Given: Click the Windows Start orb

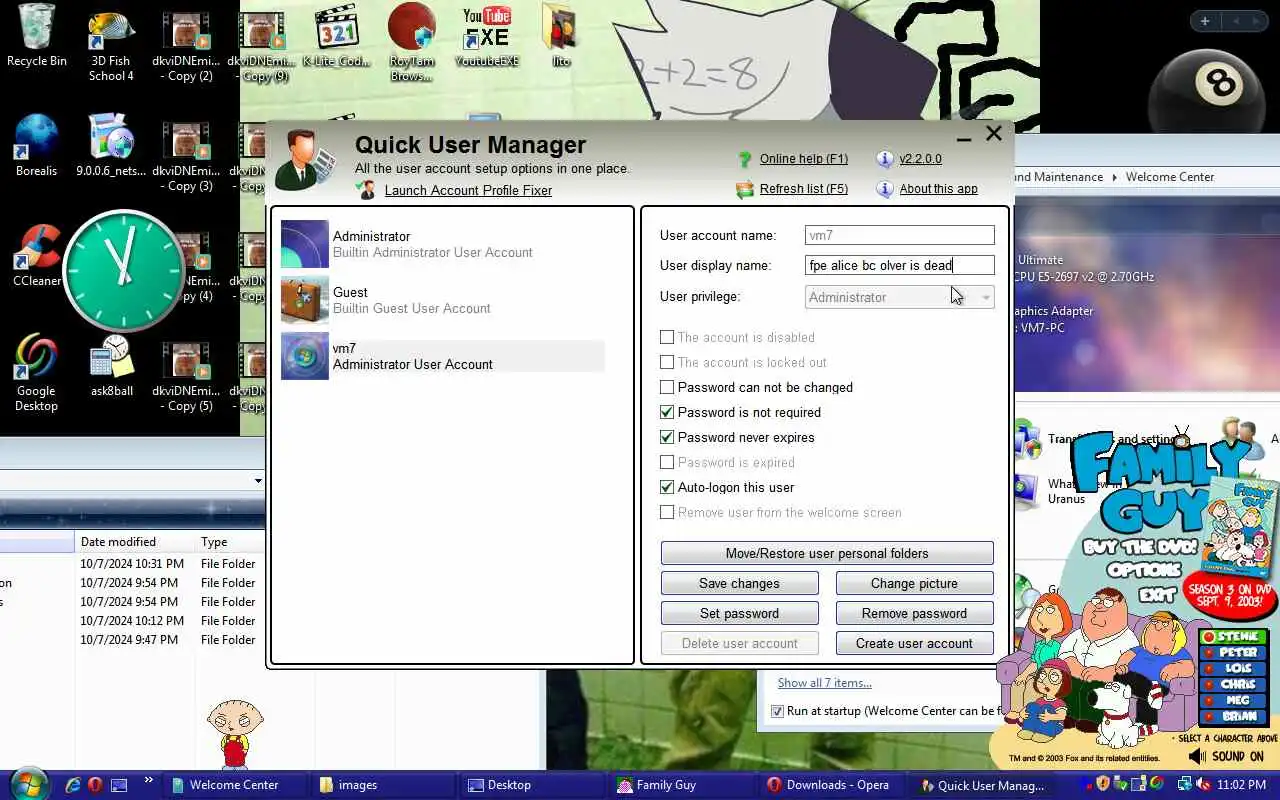Looking at the screenshot, I should (27, 783).
